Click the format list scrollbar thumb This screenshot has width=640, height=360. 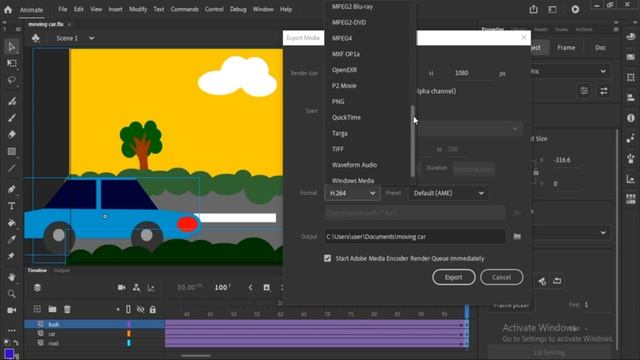click(x=413, y=141)
